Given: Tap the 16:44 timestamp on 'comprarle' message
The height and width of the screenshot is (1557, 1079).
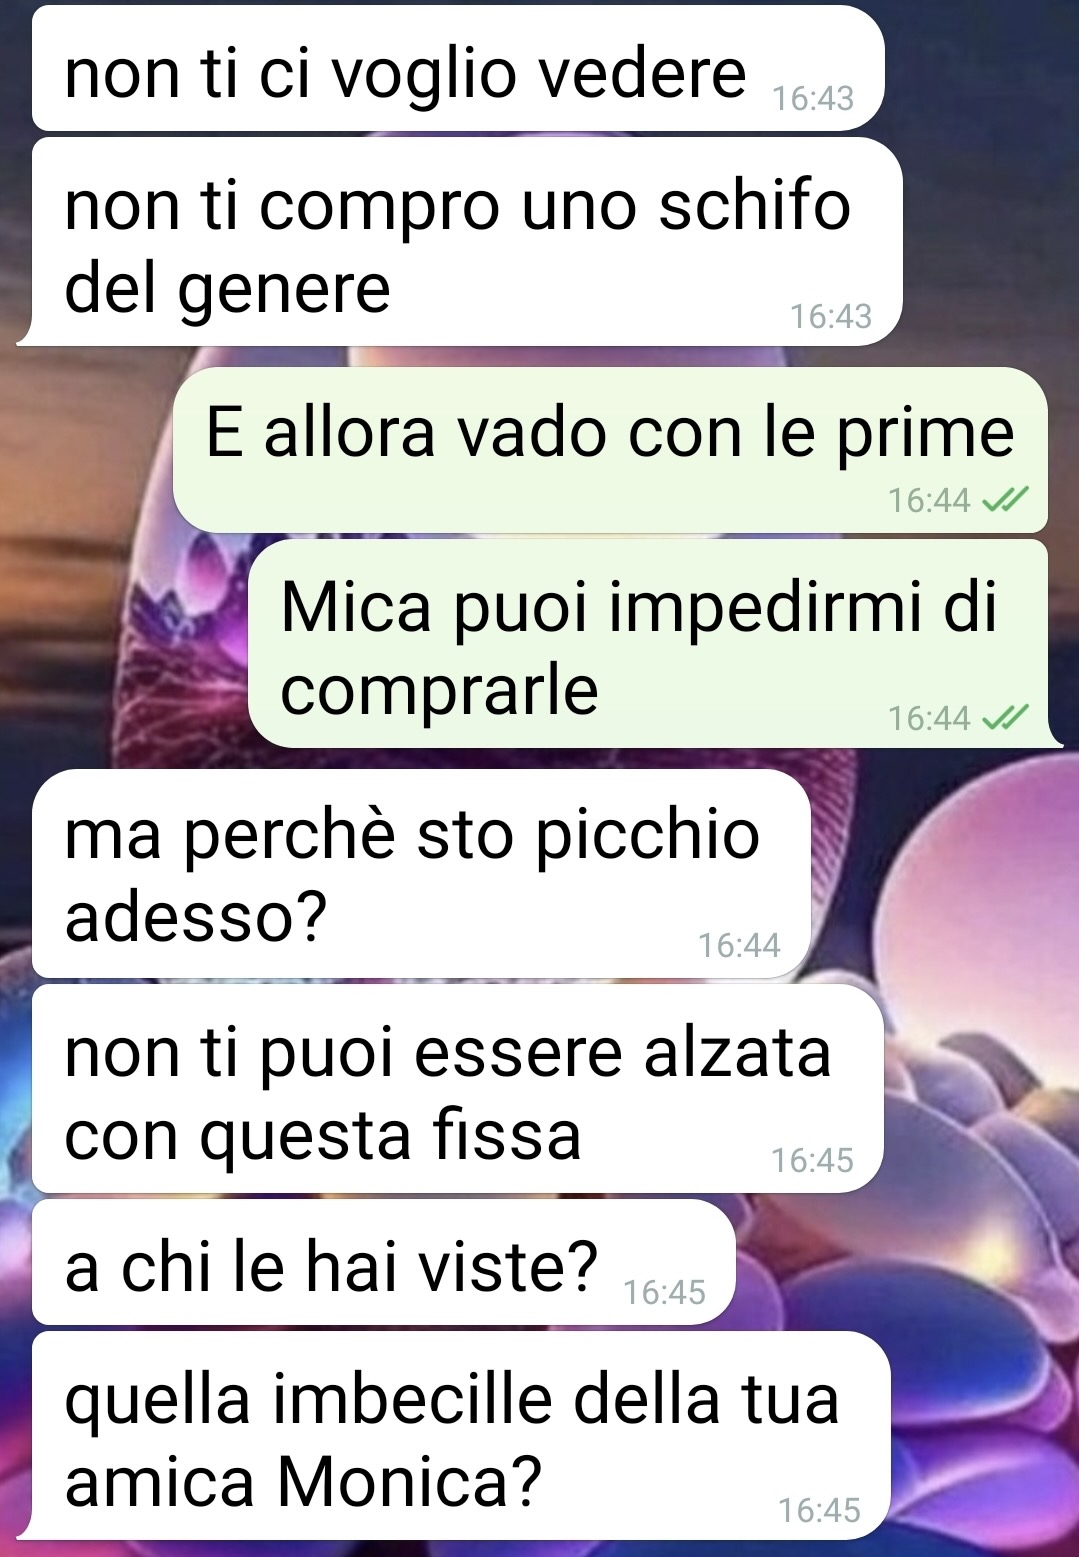Looking at the screenshot, I should [x=929, y=717].
